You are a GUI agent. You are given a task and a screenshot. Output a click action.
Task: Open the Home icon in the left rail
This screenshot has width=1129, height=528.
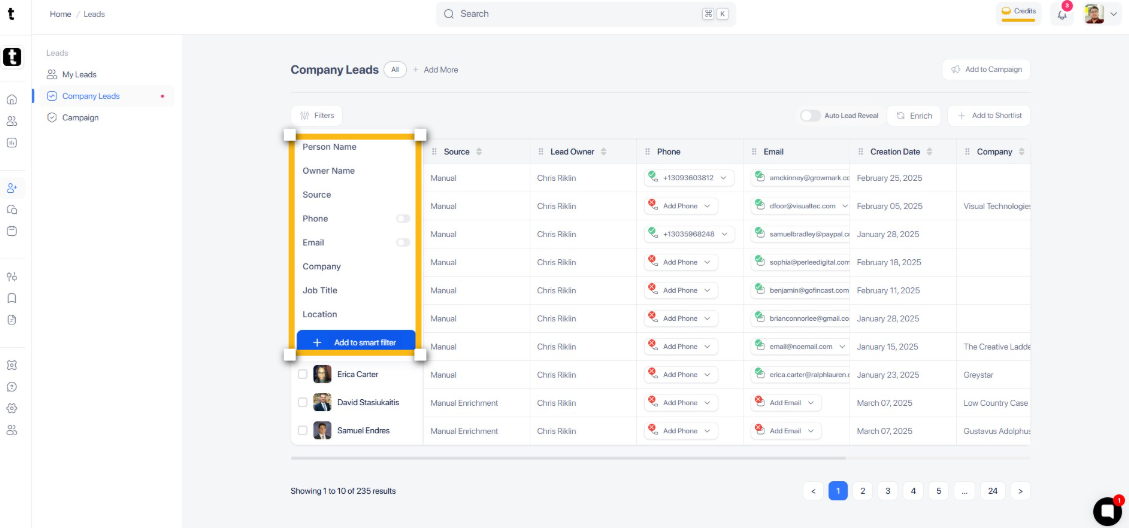(12, 99)
